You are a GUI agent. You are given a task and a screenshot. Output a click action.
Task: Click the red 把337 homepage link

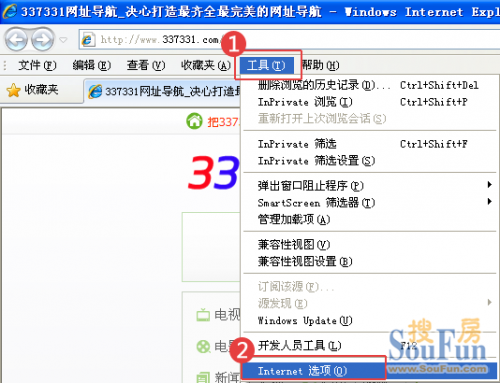[223, 122]
